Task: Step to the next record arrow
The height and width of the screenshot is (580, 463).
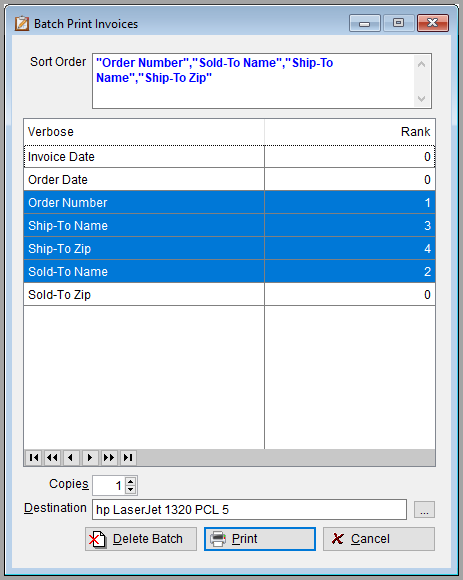Action: 90,458
